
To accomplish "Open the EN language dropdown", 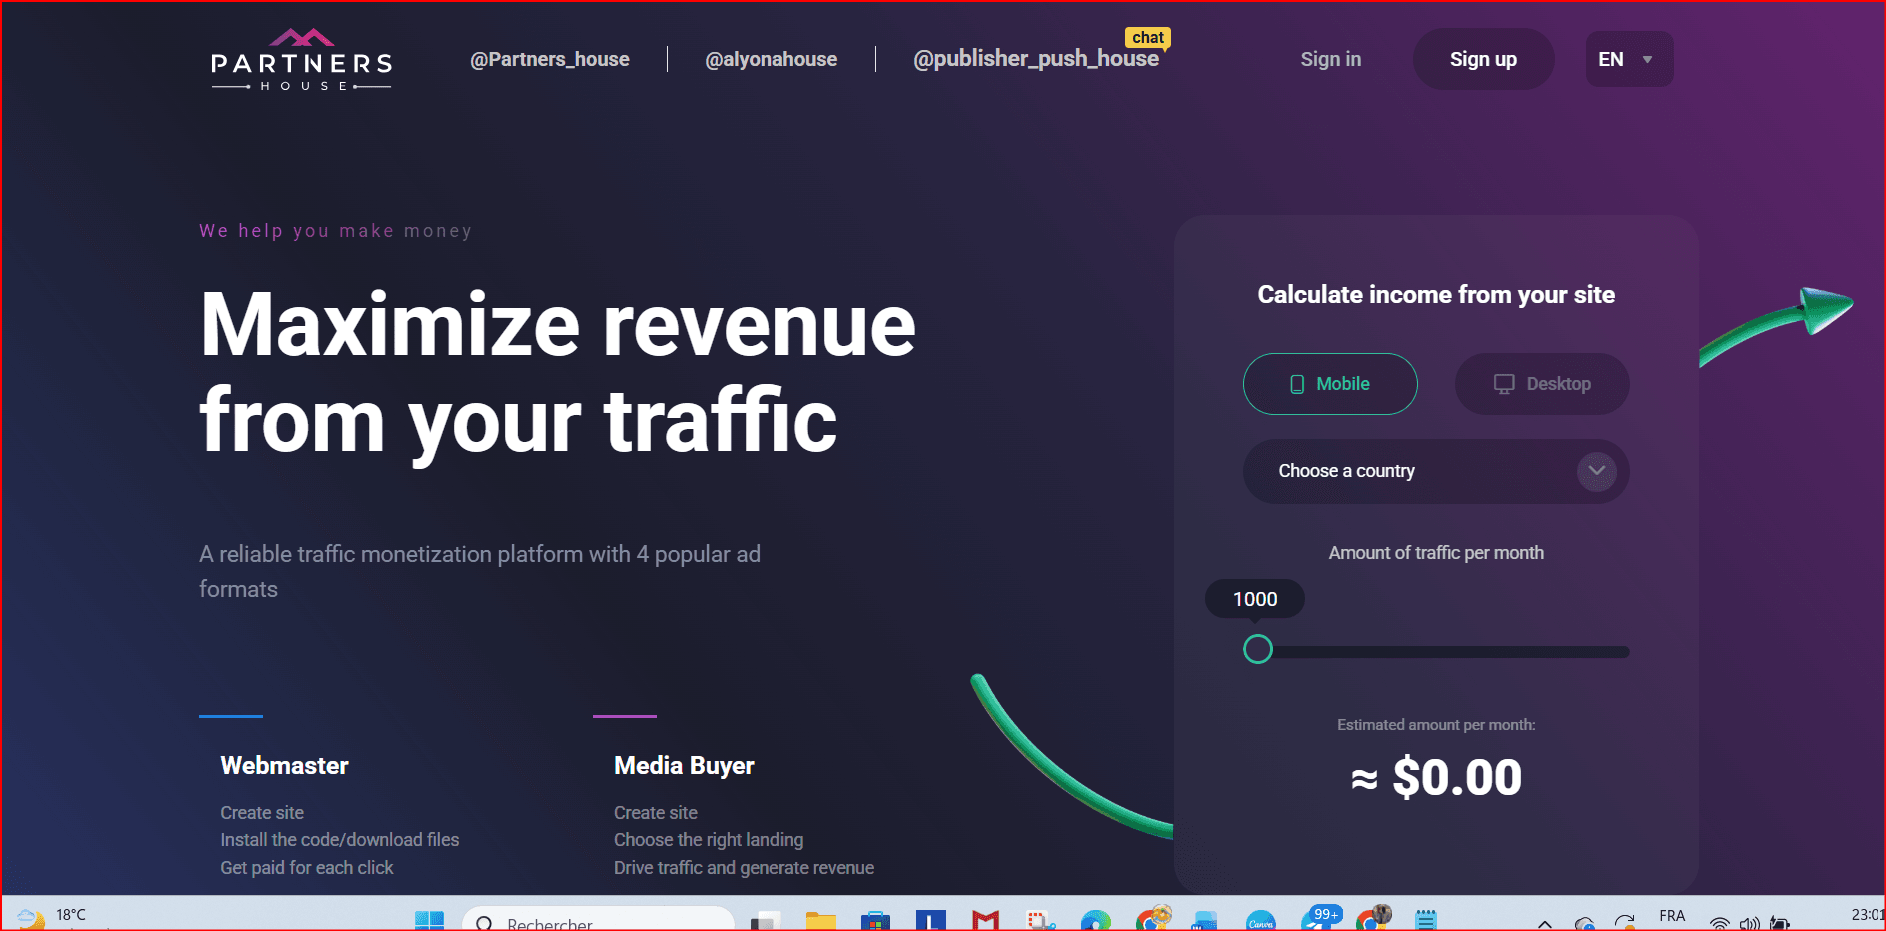I will [x=1628, y=59].
